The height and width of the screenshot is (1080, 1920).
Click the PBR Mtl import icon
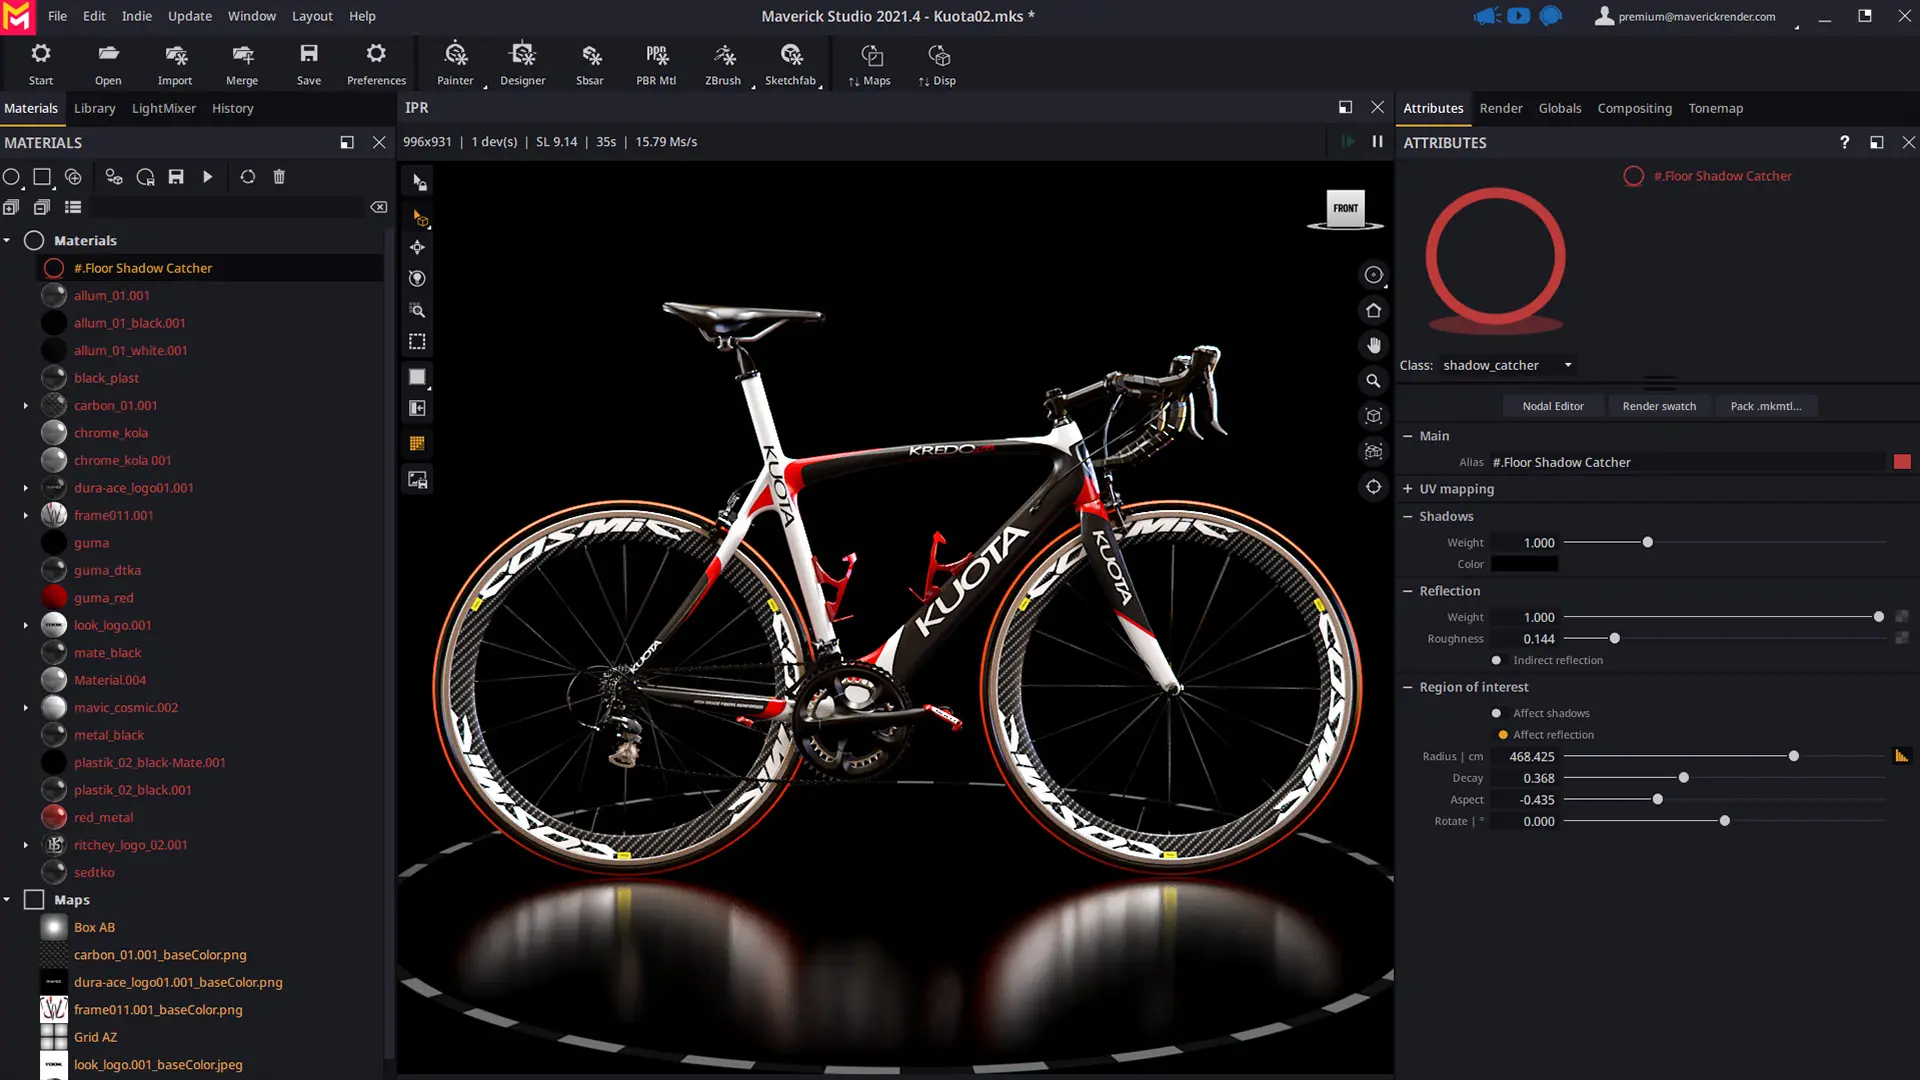point(656,64)
